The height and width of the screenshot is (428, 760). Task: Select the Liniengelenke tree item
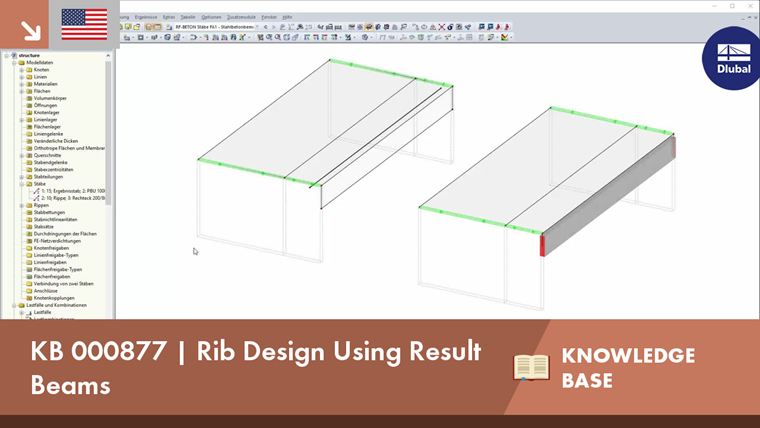pos(48,134)
